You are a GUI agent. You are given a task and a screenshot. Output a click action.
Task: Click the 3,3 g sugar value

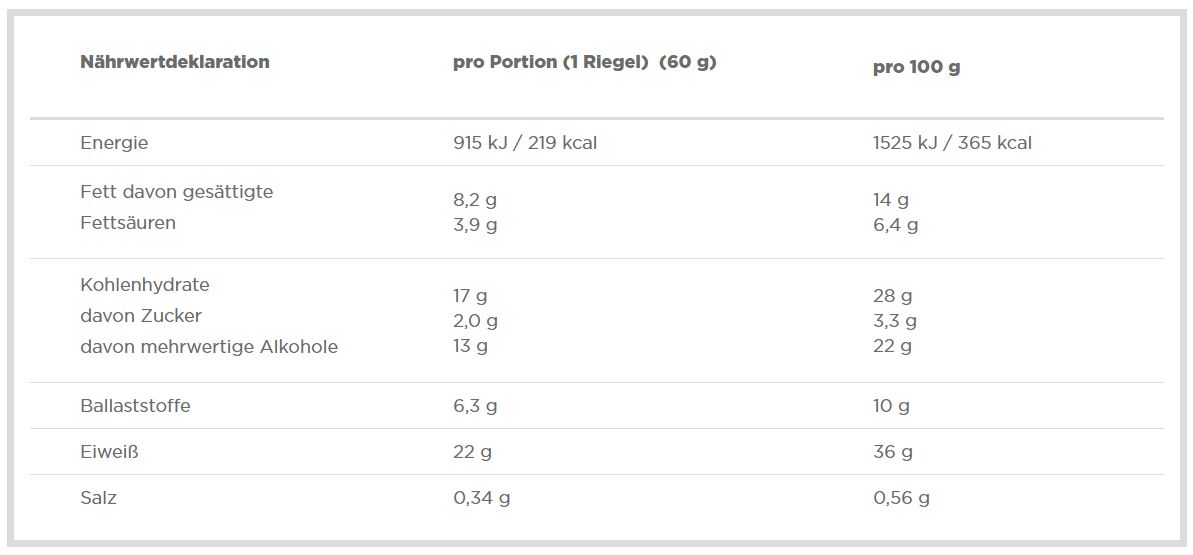tap(895, 321)
